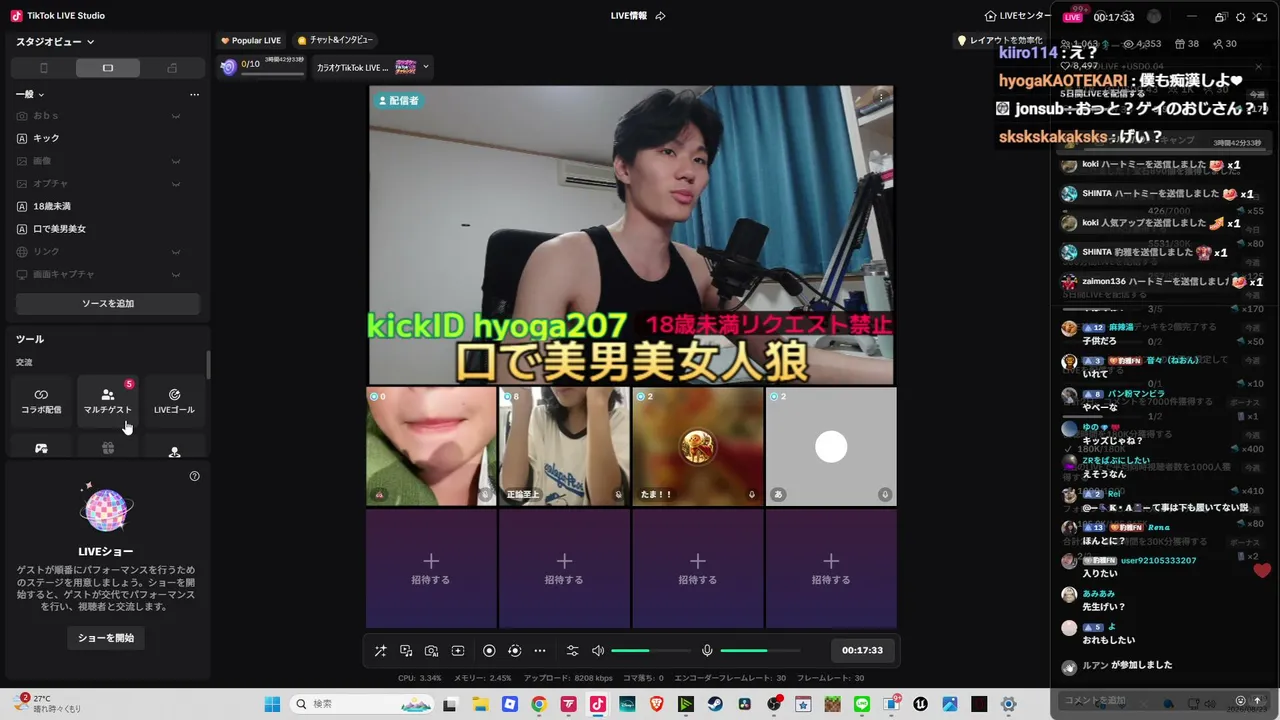Open the magic effects wand tool
Image resolution: width=1280 pixels, height=720 pixels.
point(381,651)
